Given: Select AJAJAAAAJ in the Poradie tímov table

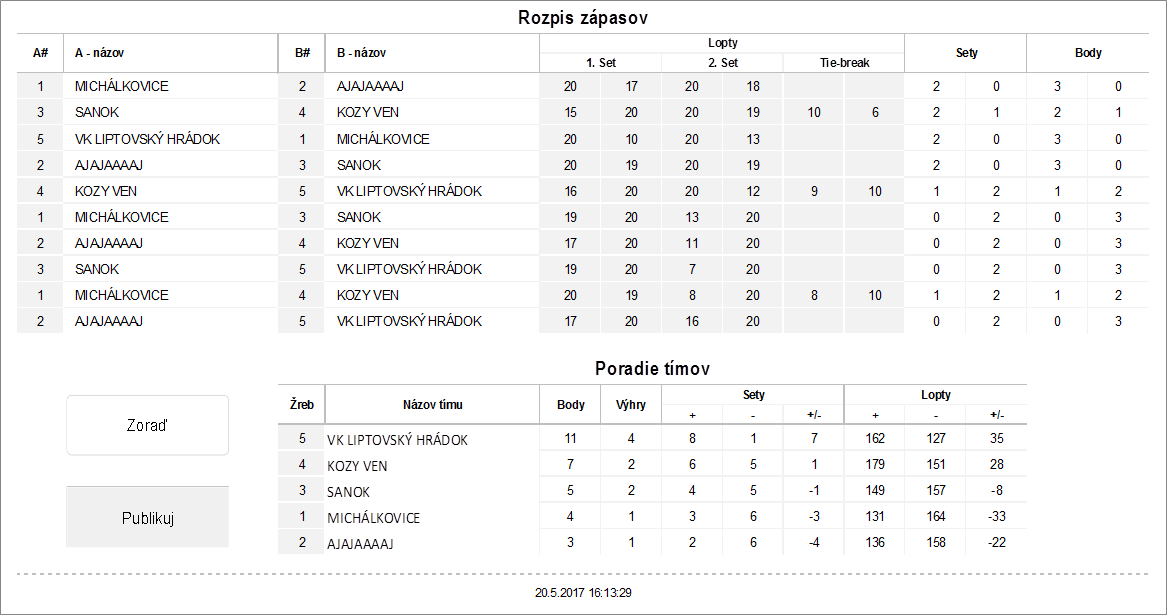Looking at the screenshot, I should tap(360, 544).
